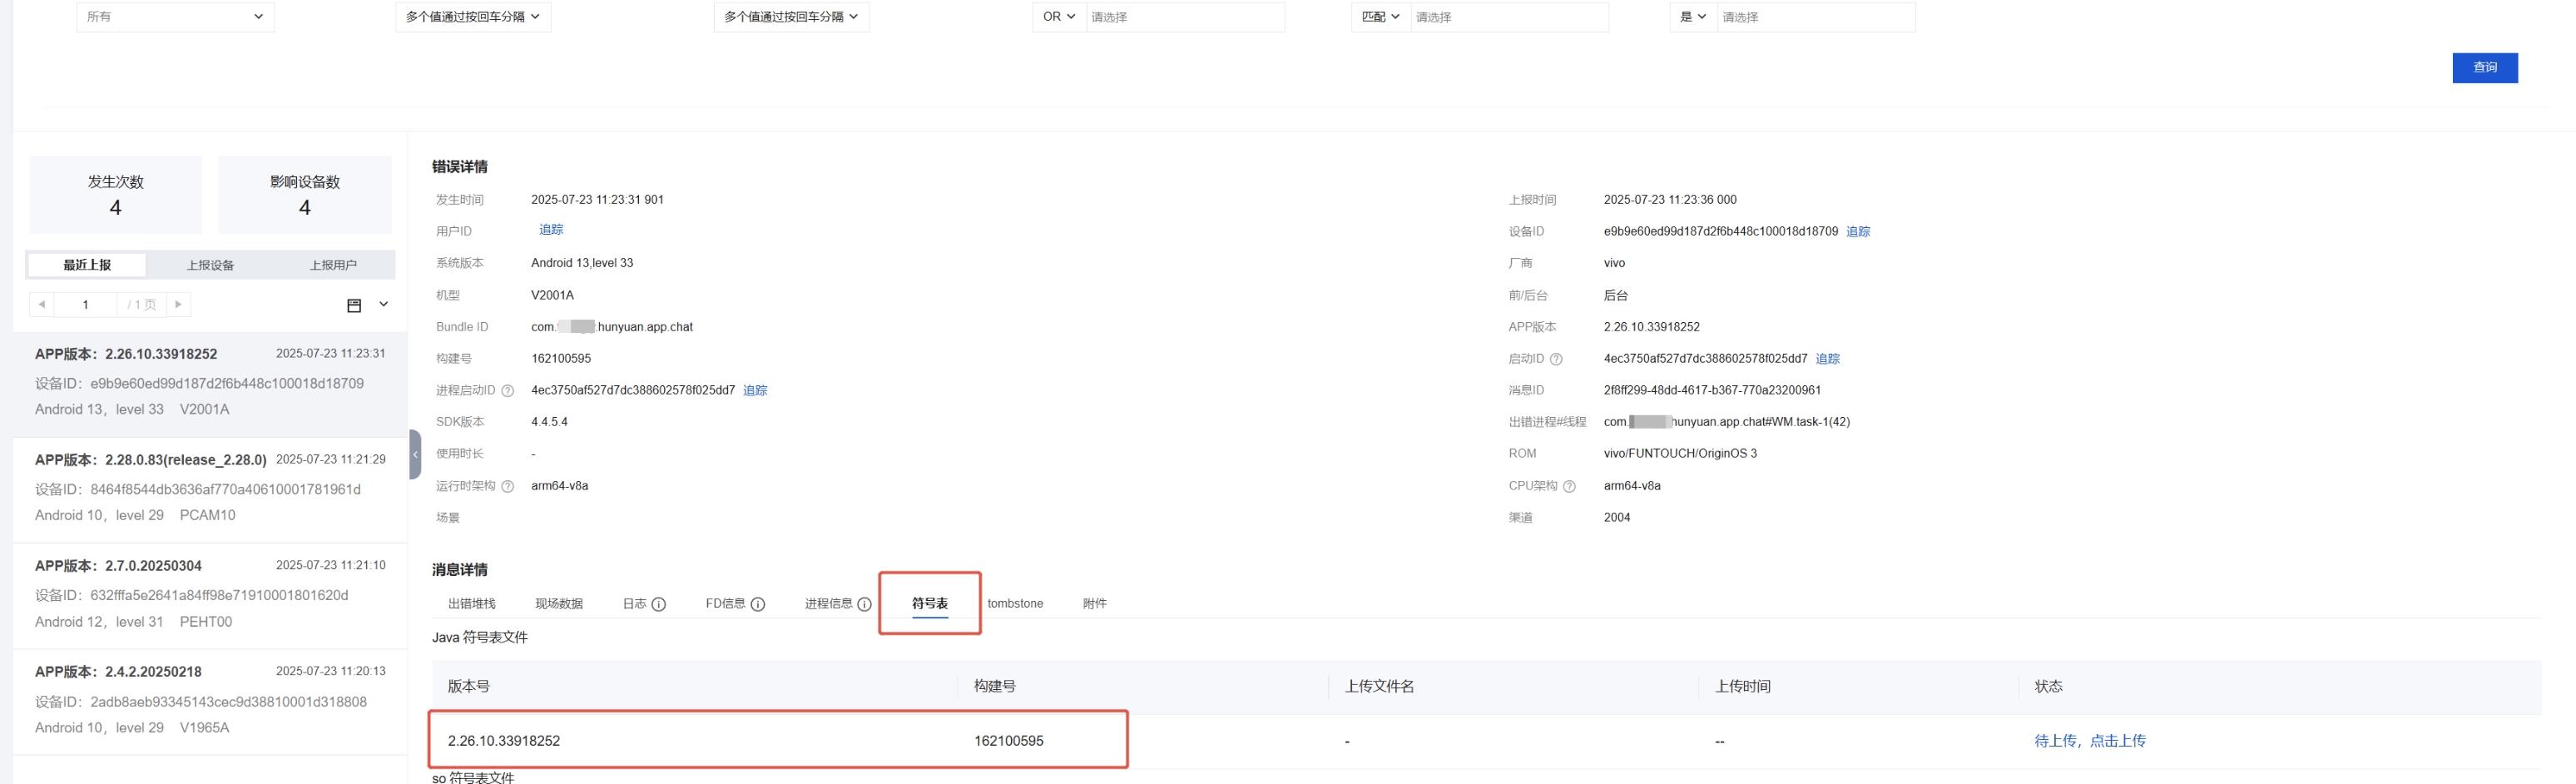Click info icon on 日志 tab

pyautogui.click(x=658, y=604)
